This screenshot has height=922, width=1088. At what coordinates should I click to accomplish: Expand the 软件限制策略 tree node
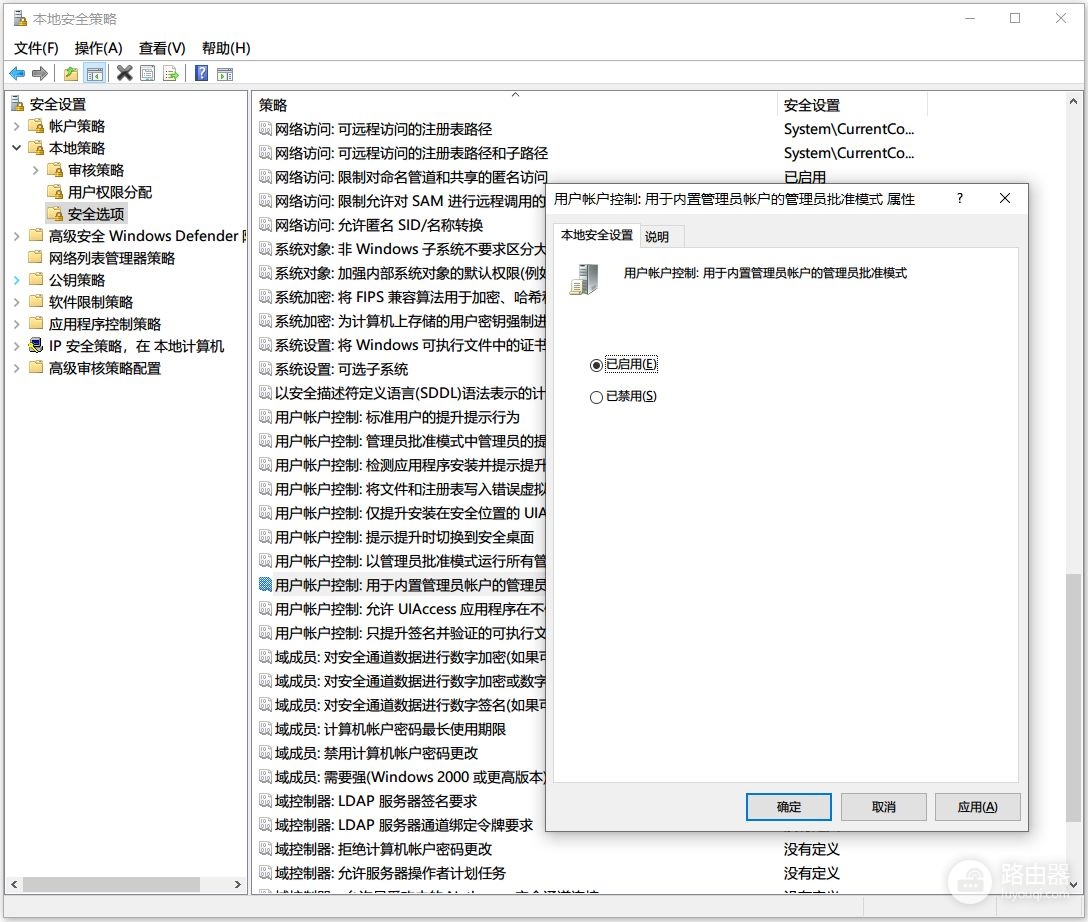coord(17,302)
